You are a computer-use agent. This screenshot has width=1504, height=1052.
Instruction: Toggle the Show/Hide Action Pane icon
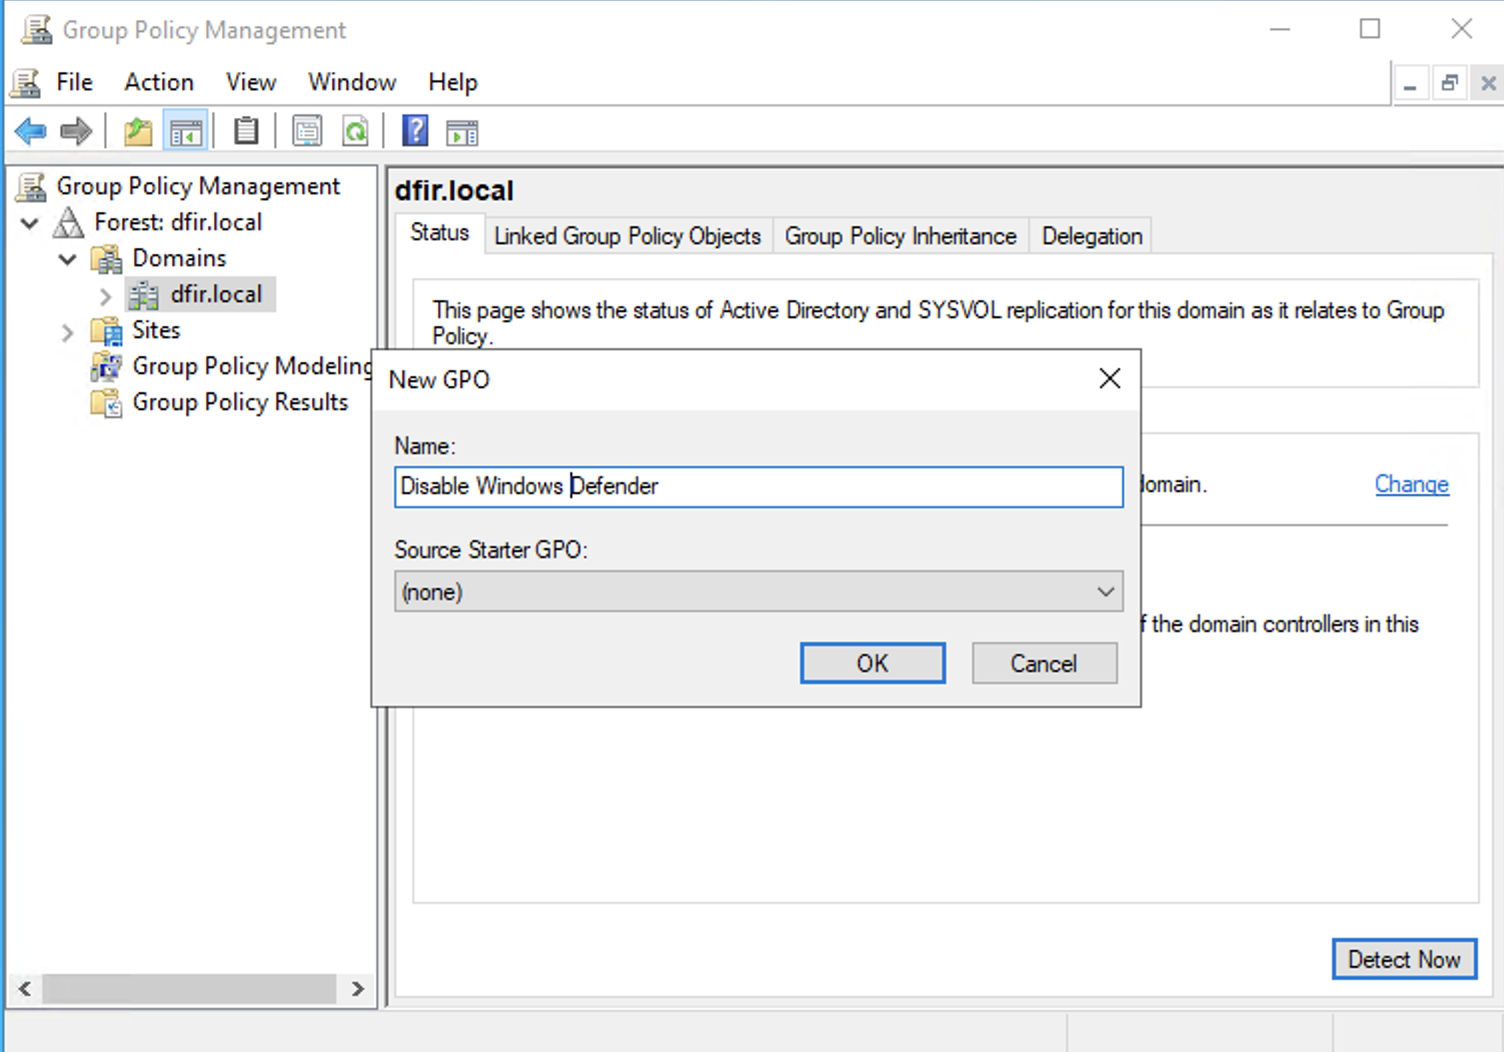[462, 131]
